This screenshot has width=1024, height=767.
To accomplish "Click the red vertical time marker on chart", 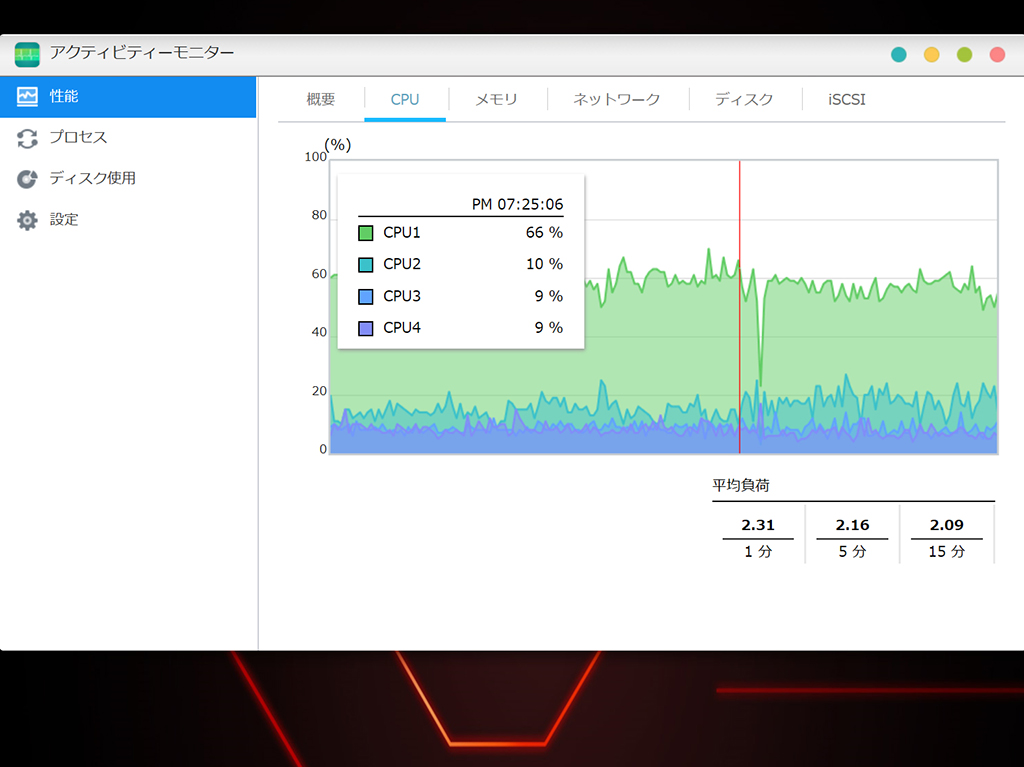I will [x=739, y=307].
